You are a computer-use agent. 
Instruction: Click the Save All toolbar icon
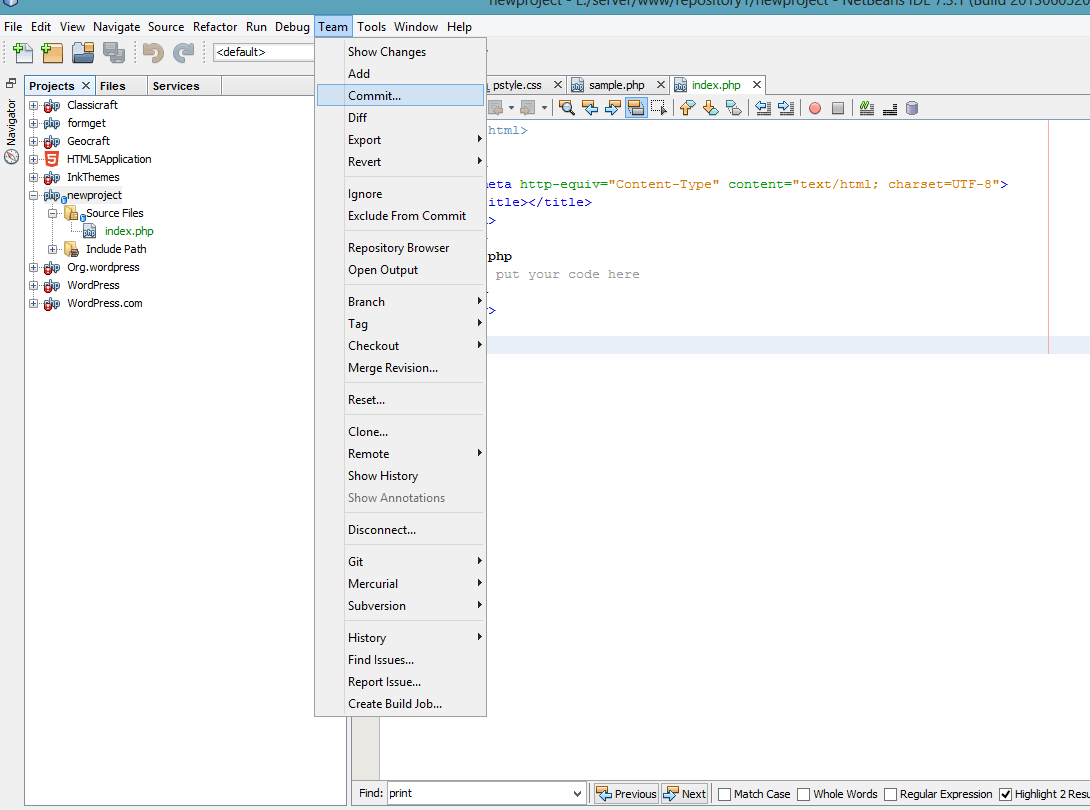point(113,52)
